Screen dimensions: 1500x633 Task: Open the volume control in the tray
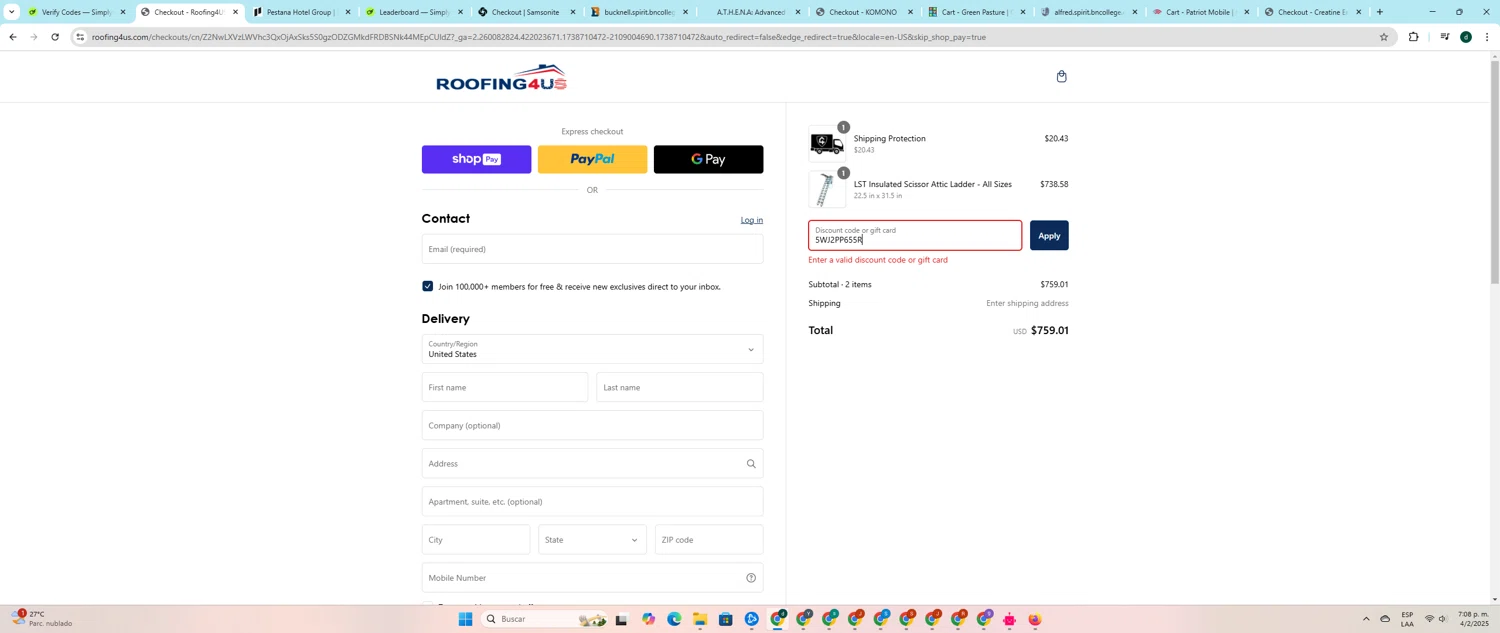[1443, 619]
